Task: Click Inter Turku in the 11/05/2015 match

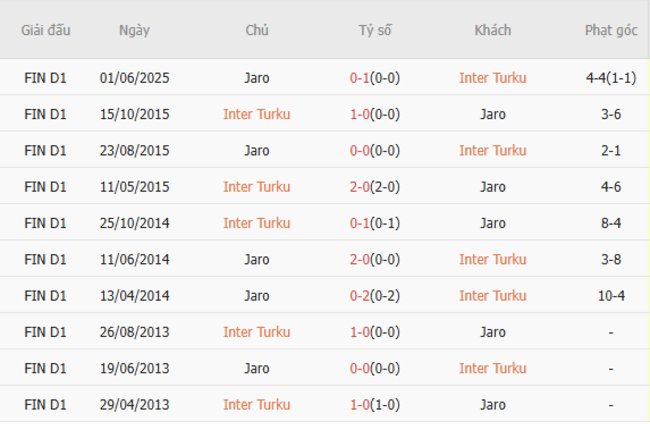Action: click(x=257, y=187)
